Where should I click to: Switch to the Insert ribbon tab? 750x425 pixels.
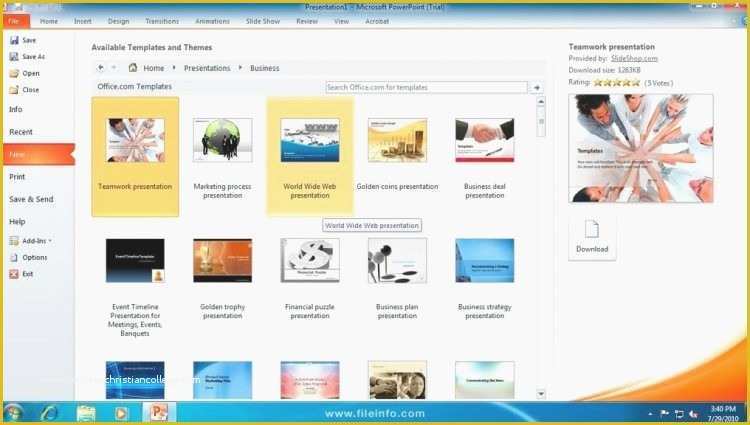[x=83, y=21]
